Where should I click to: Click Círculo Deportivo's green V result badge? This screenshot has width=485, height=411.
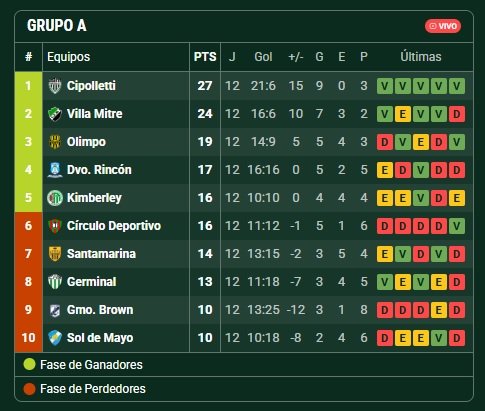(x=457, y=226)
